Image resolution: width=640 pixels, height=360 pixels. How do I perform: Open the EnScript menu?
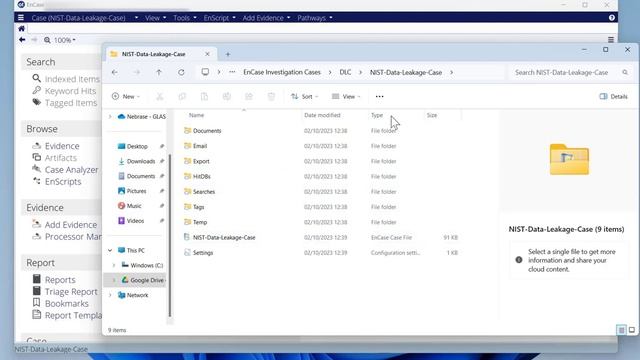pyautogui.click(x=220, y=18)
